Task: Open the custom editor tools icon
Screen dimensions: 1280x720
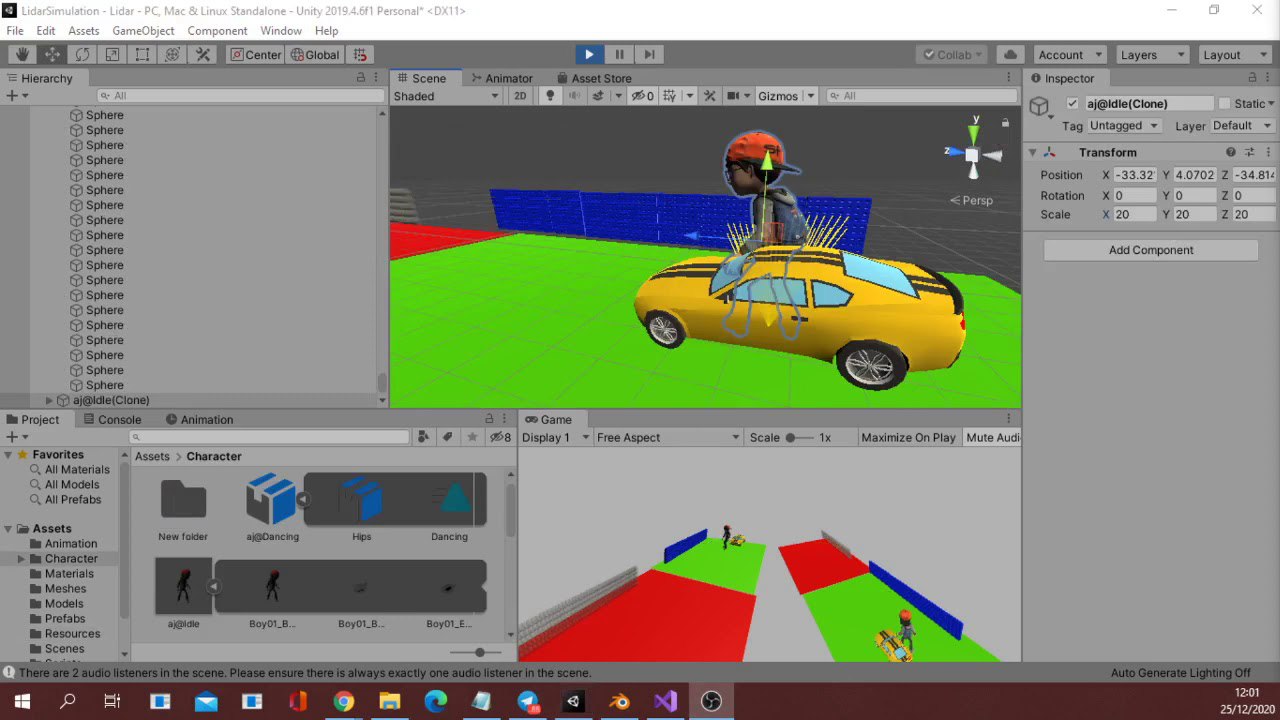Action: tap(202, 55)
